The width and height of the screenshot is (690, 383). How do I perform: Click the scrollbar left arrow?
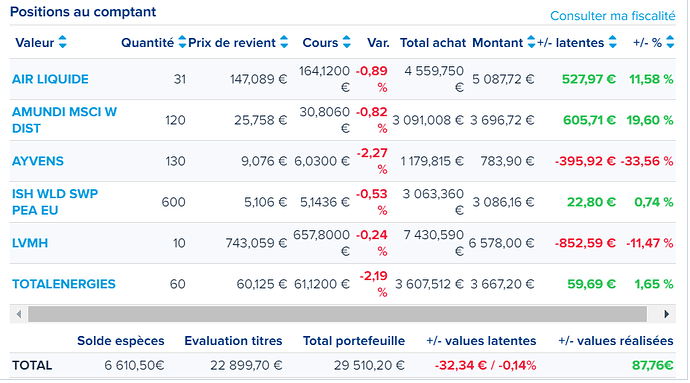18,314
